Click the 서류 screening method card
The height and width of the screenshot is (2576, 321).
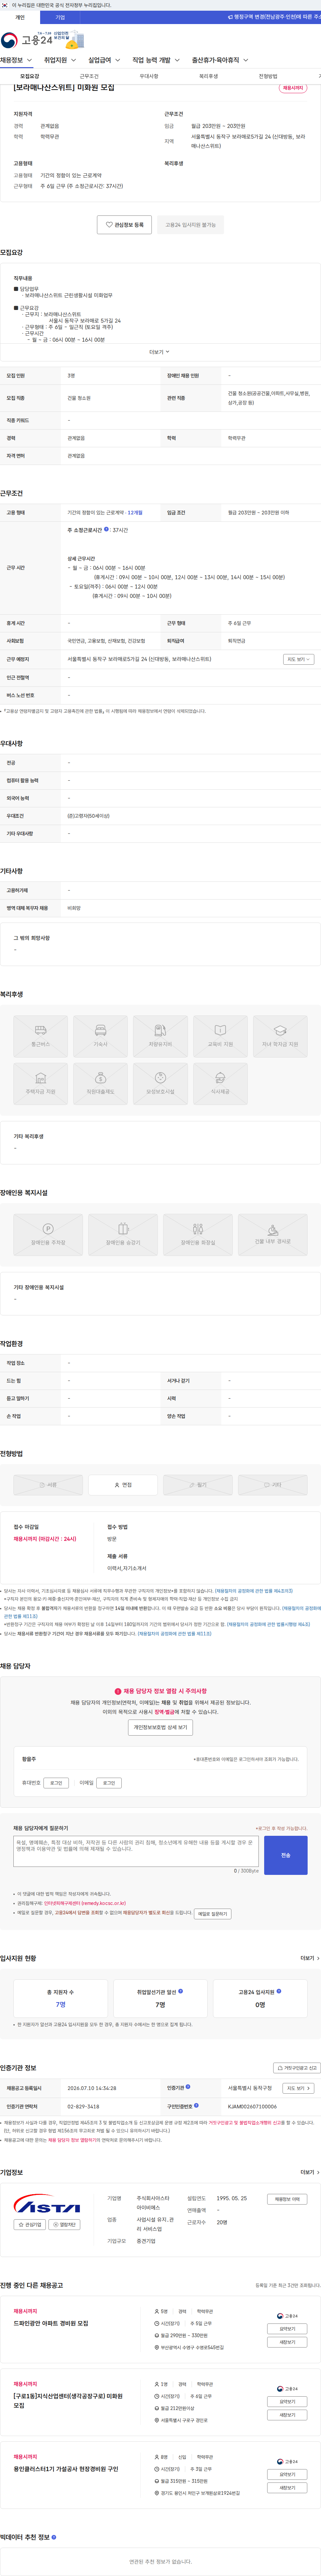coord(48,1485)
